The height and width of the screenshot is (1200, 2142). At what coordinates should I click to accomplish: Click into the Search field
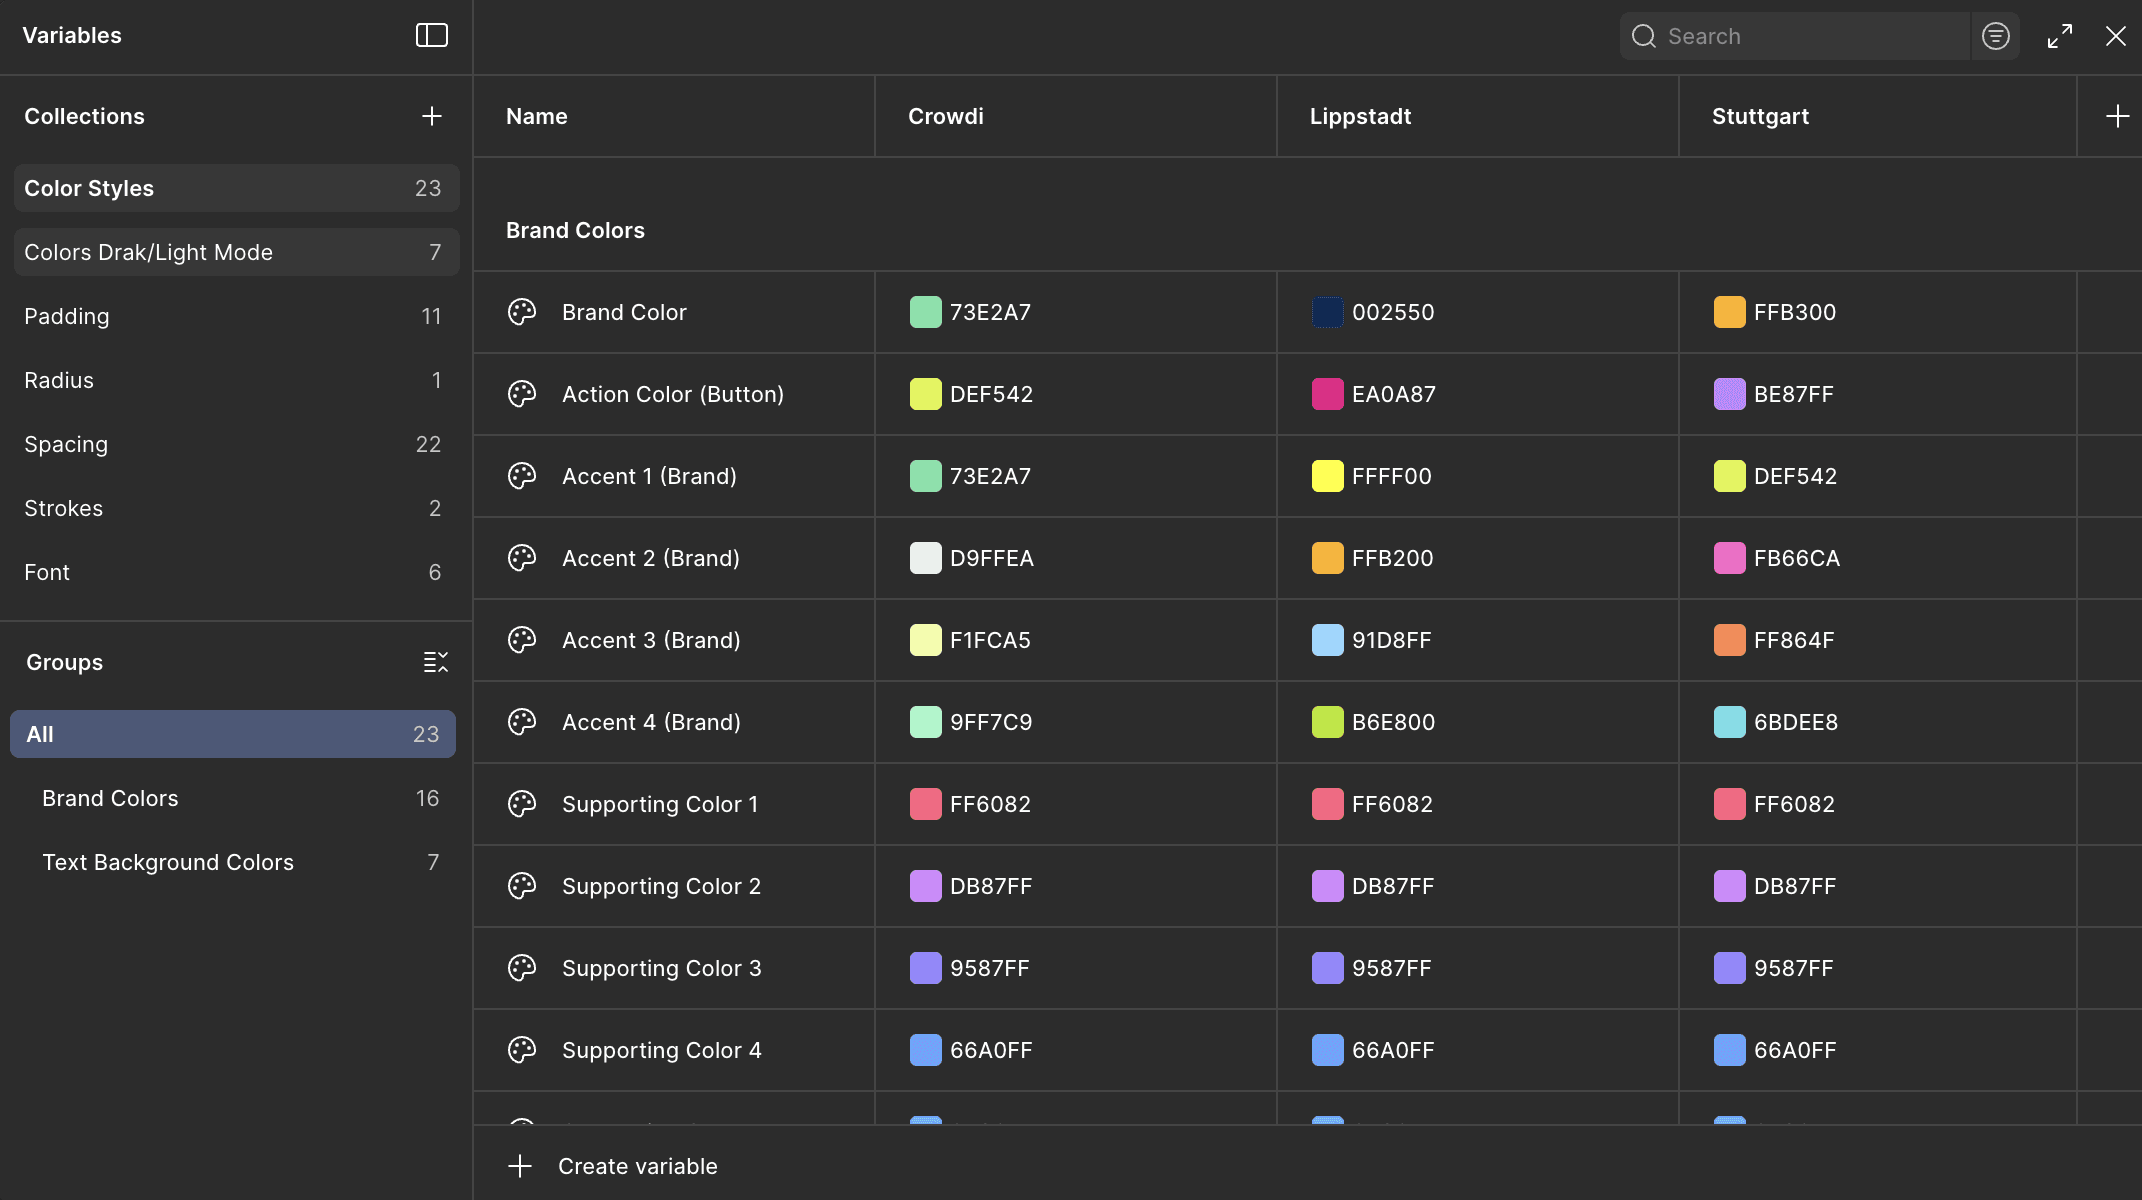1810,37
